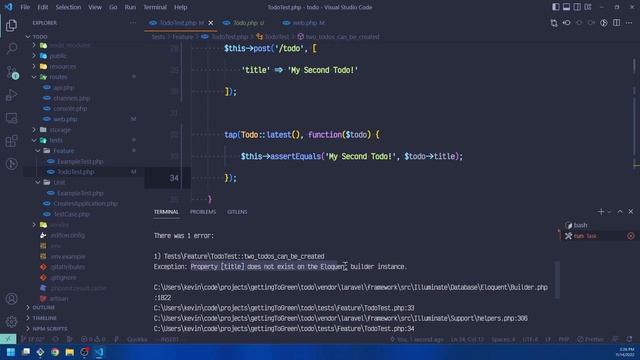Open the File Explorer taskbar icon

(x=70, y=352)
